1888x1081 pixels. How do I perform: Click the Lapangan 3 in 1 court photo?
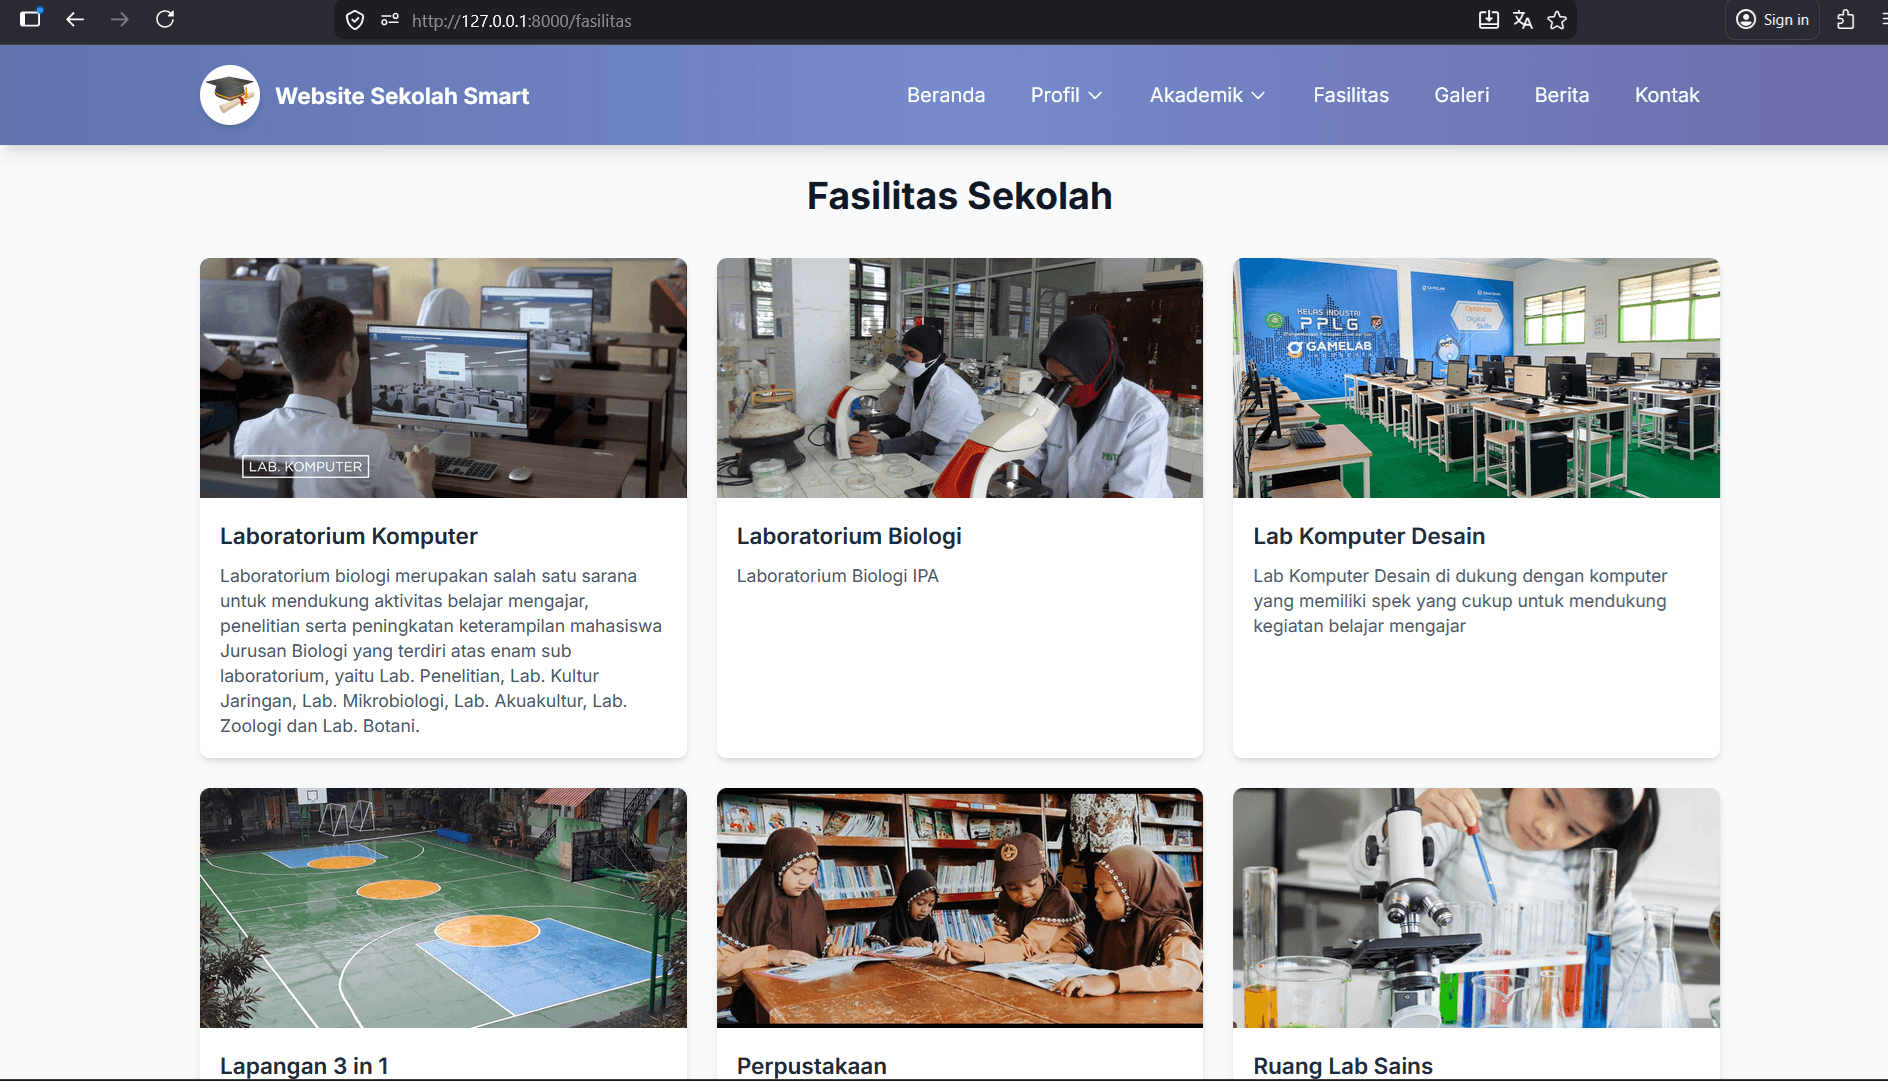(x=443, y=908)
